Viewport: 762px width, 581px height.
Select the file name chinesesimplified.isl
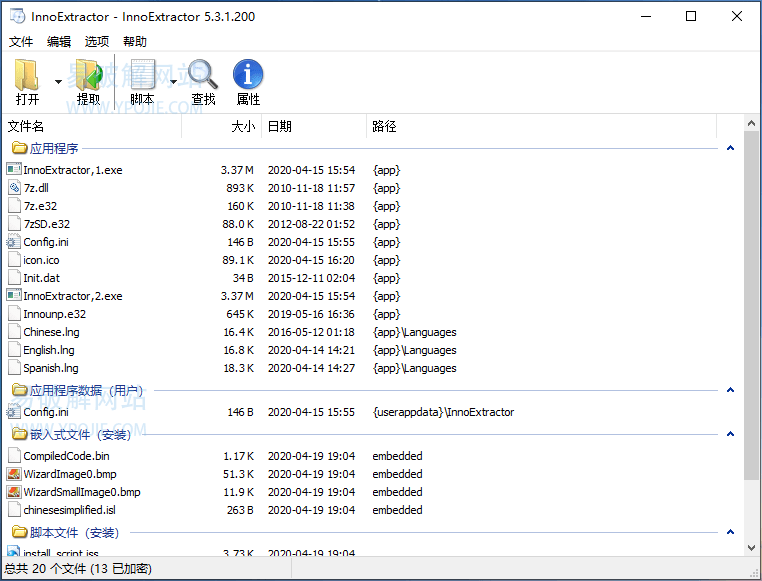pos(69,510)
